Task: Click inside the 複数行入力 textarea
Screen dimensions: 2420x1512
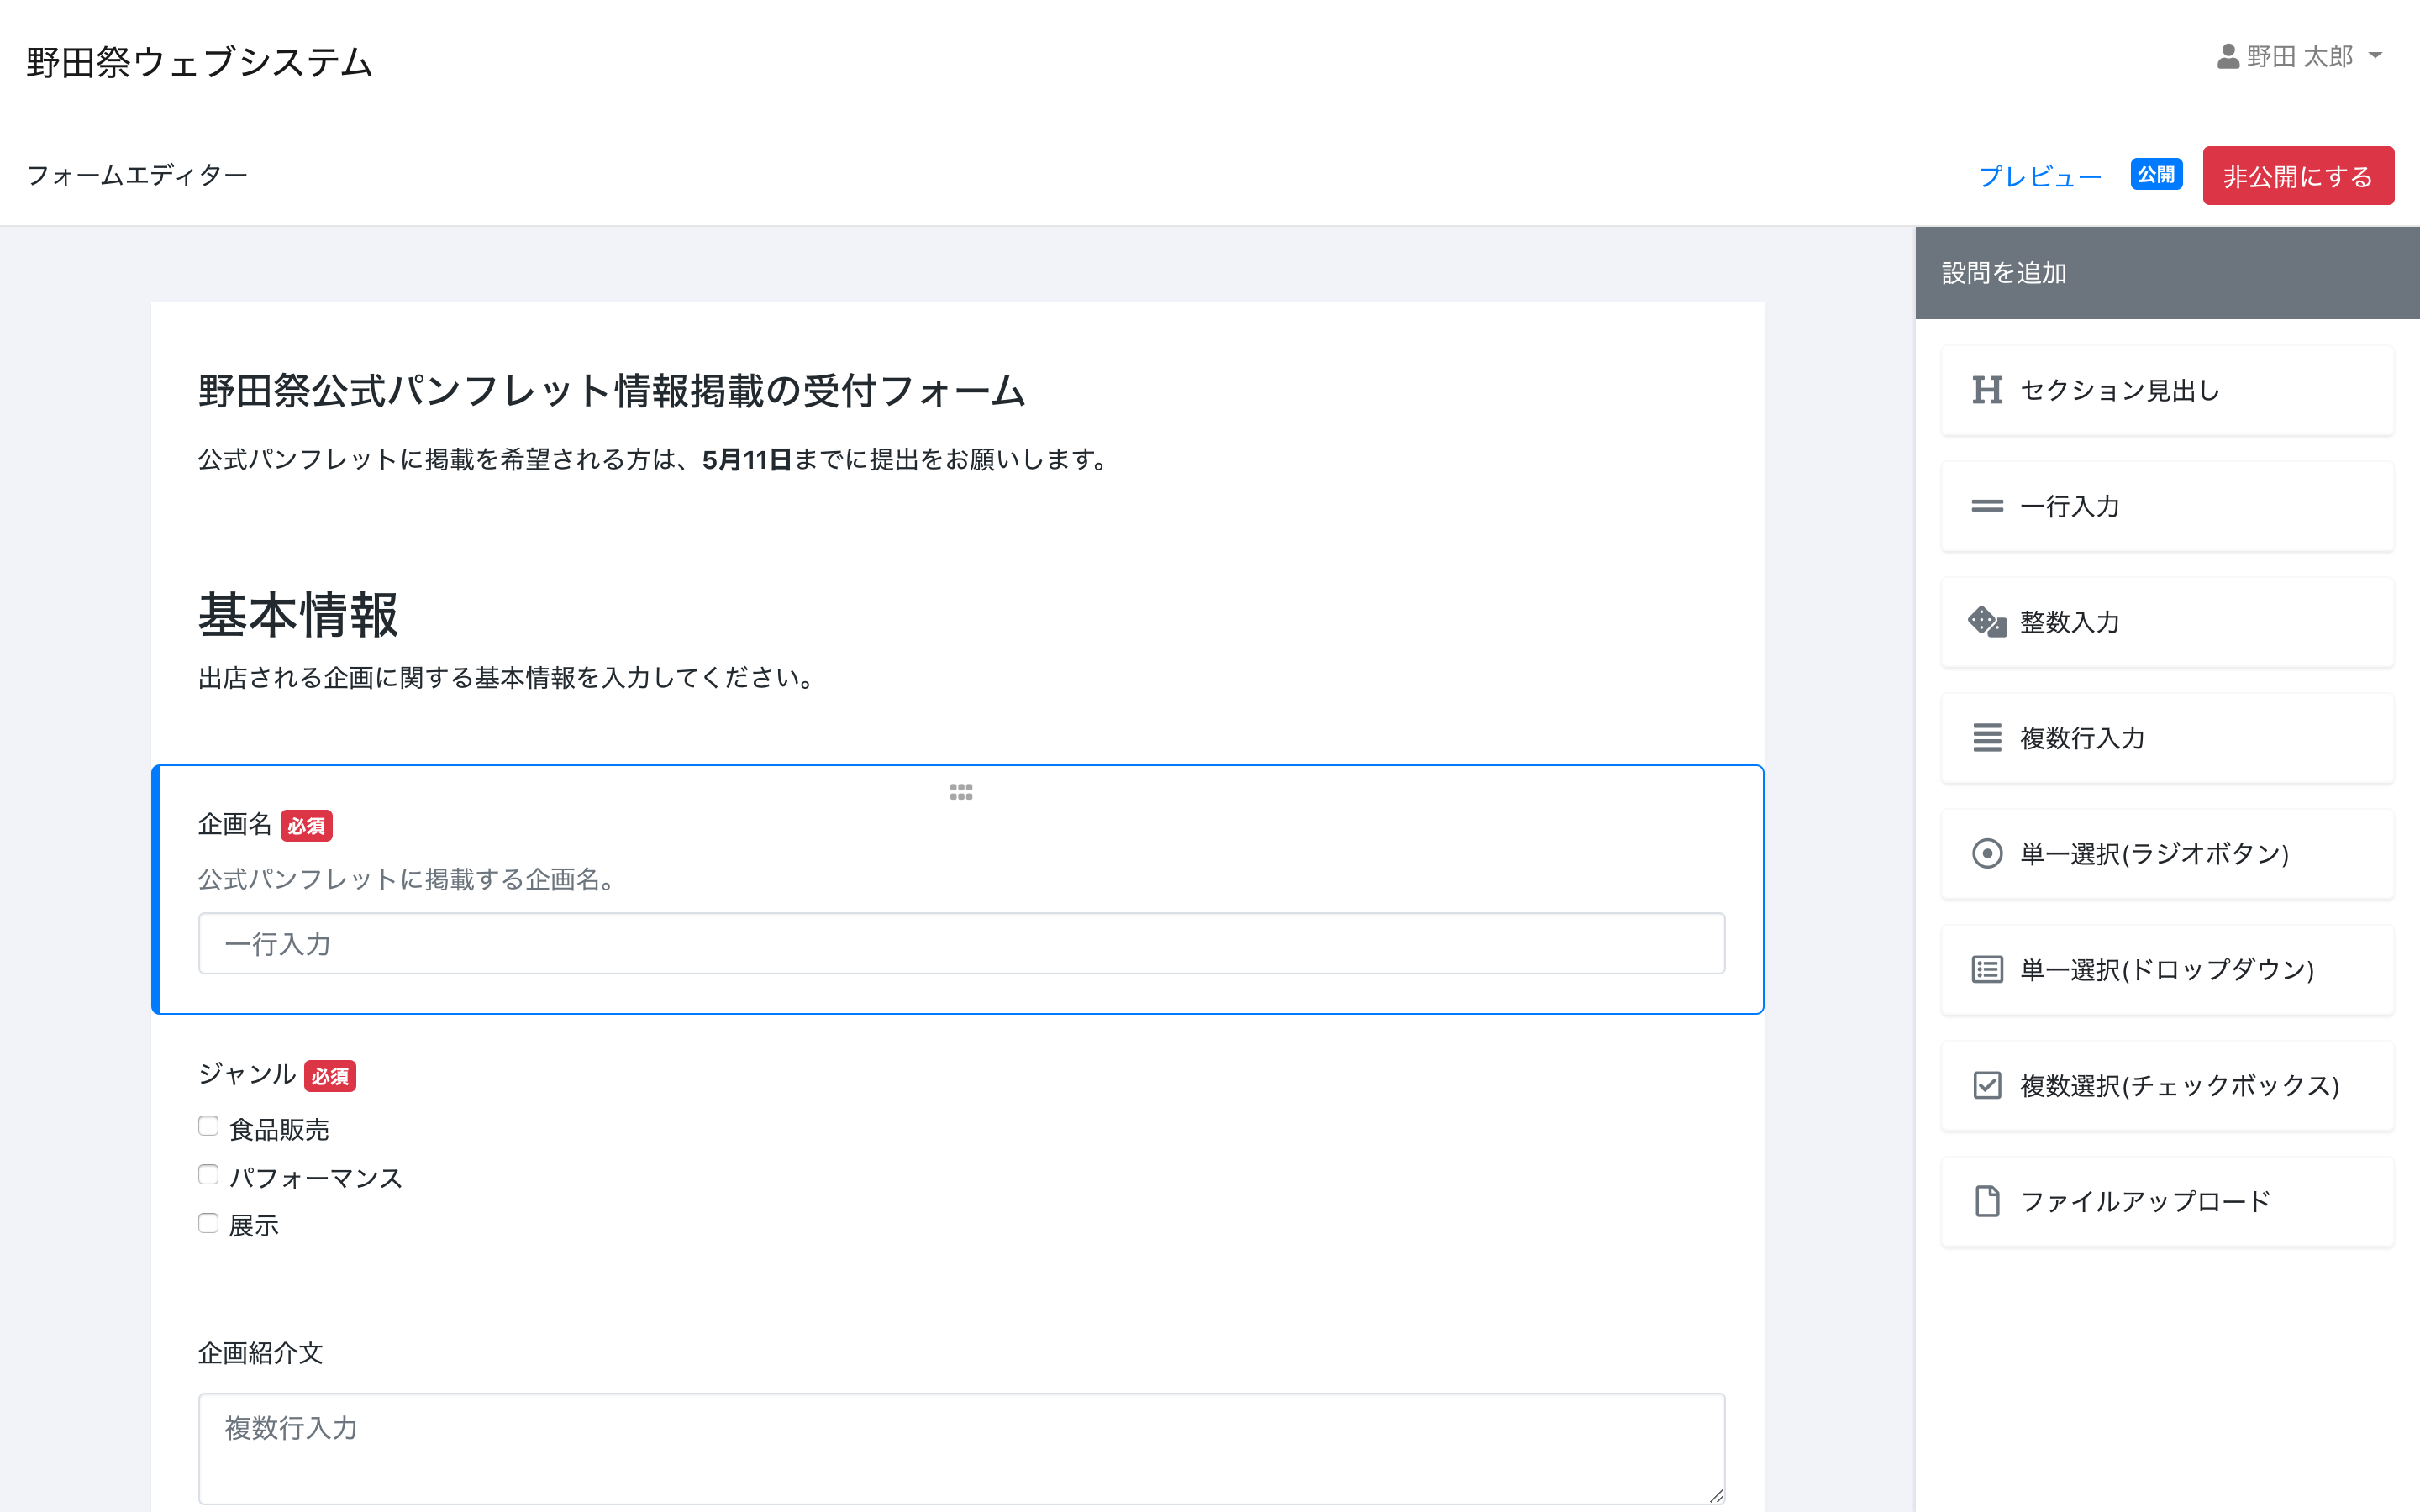Action: coord(960,1448)
